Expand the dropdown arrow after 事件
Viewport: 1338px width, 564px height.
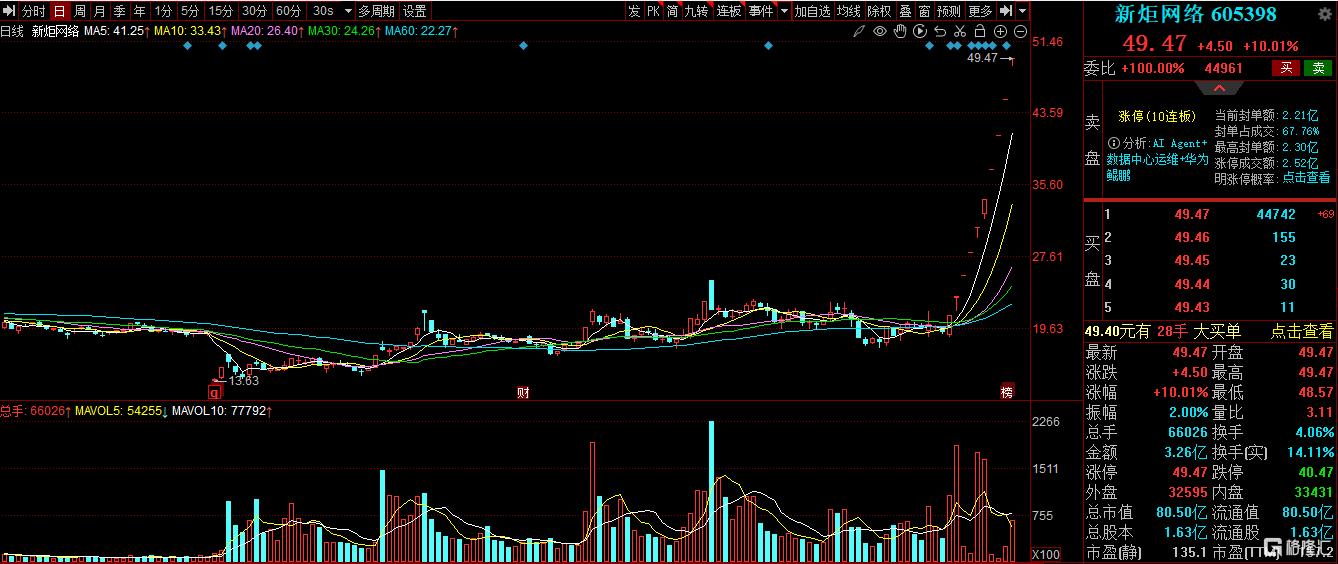click(x=784, y=11)
